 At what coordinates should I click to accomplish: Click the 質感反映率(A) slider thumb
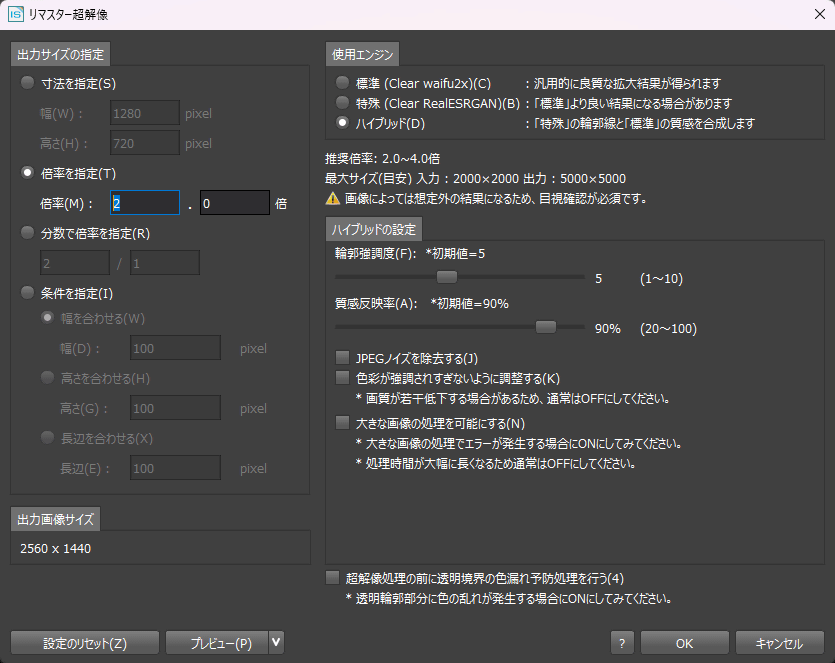(546, 327)
